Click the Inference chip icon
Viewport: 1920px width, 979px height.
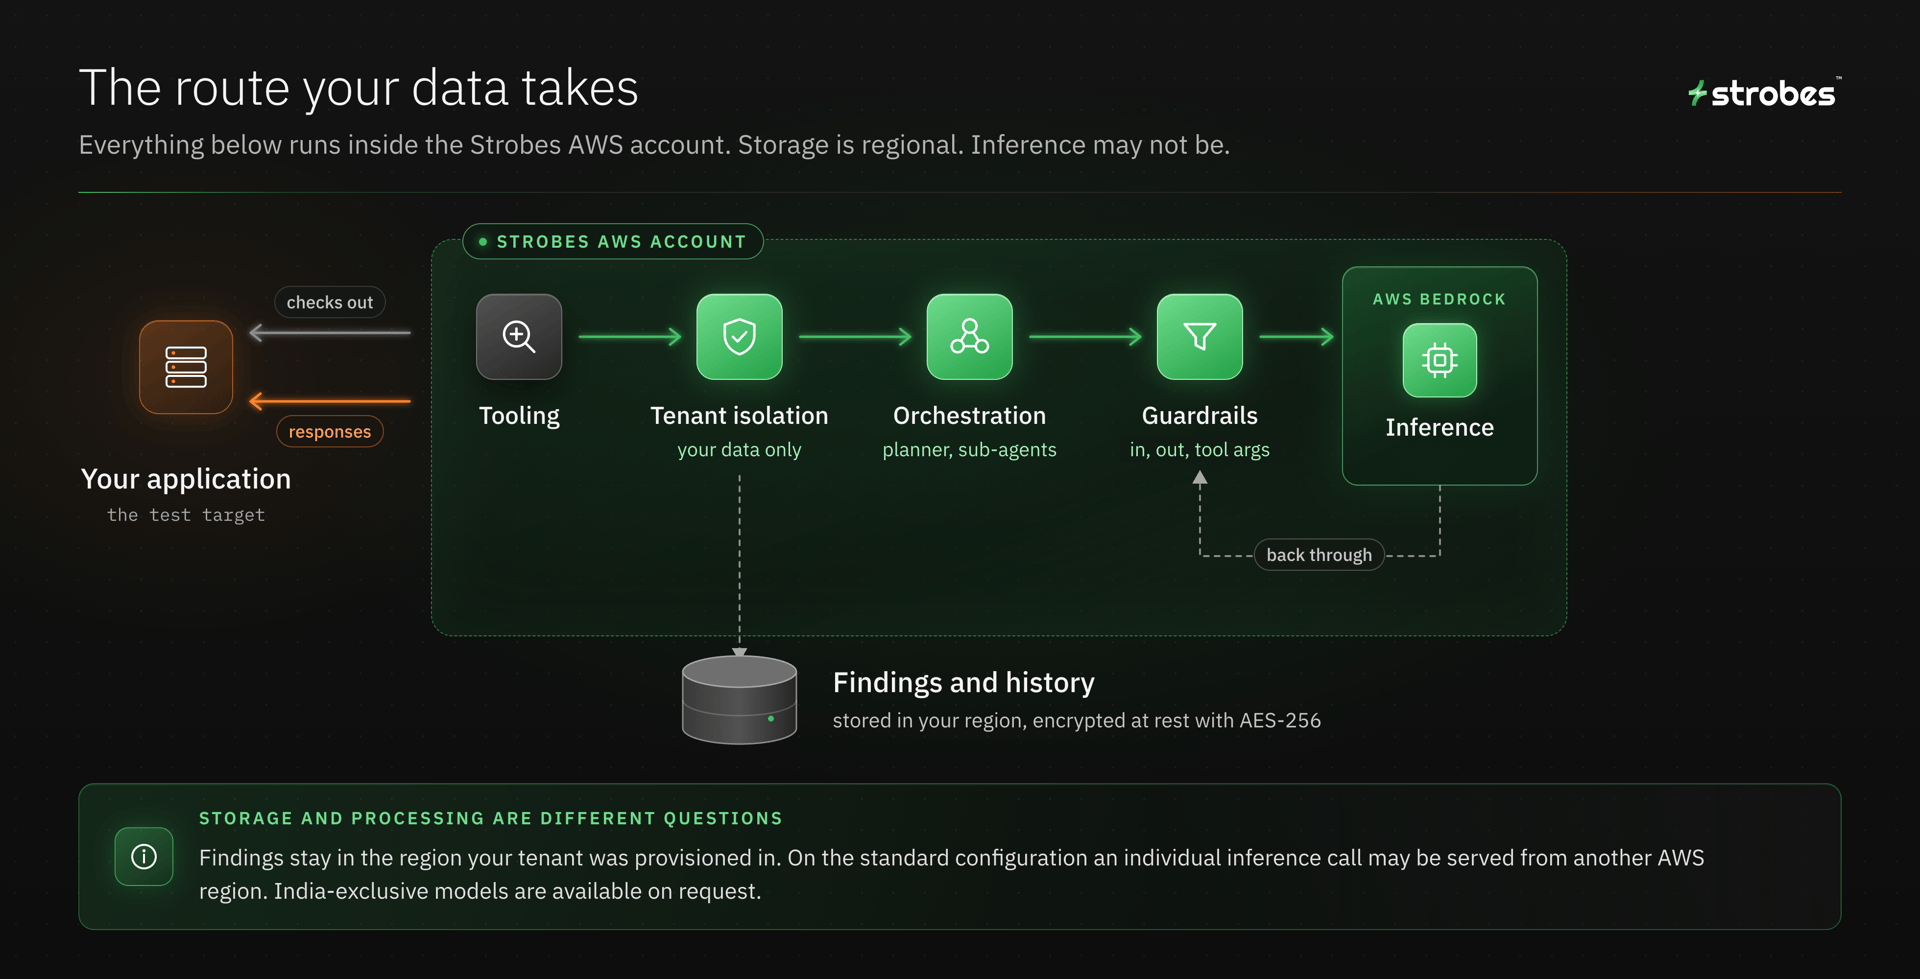tap(1439, 360)
